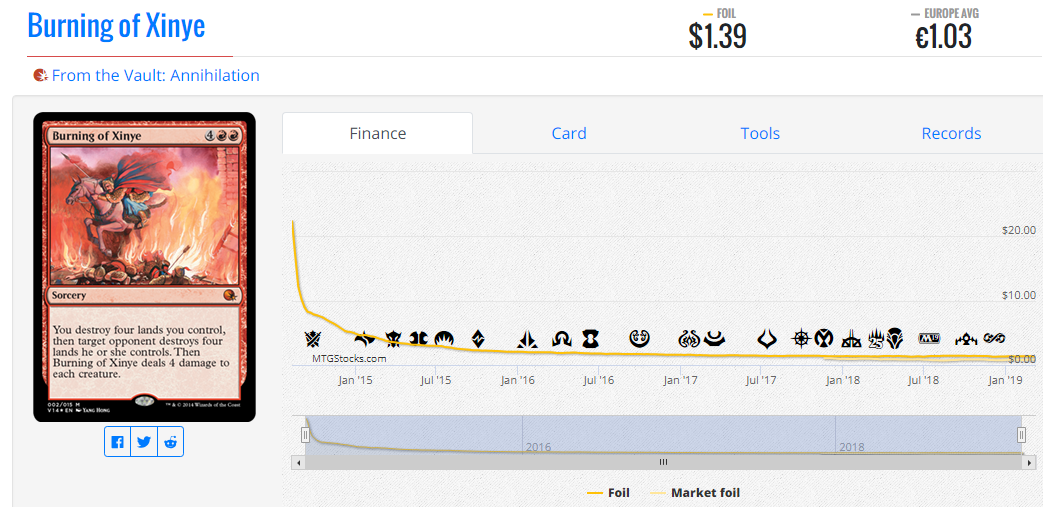Click the Burning of Xinye card image
This screenshot has height=507, width=1043.
coord(144,266)
